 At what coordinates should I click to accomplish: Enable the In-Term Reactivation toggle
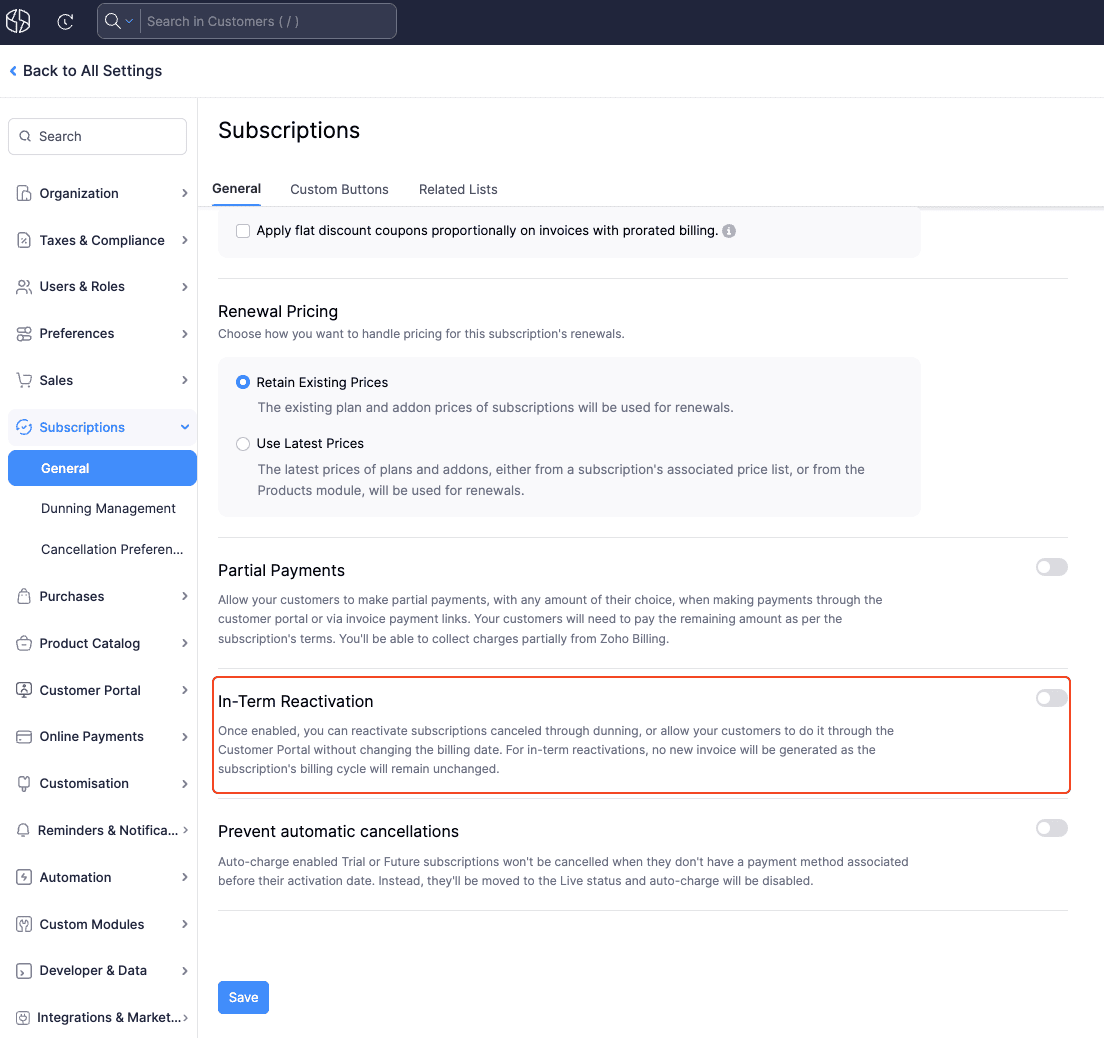pyautogui.click(x=1051, y=698)
